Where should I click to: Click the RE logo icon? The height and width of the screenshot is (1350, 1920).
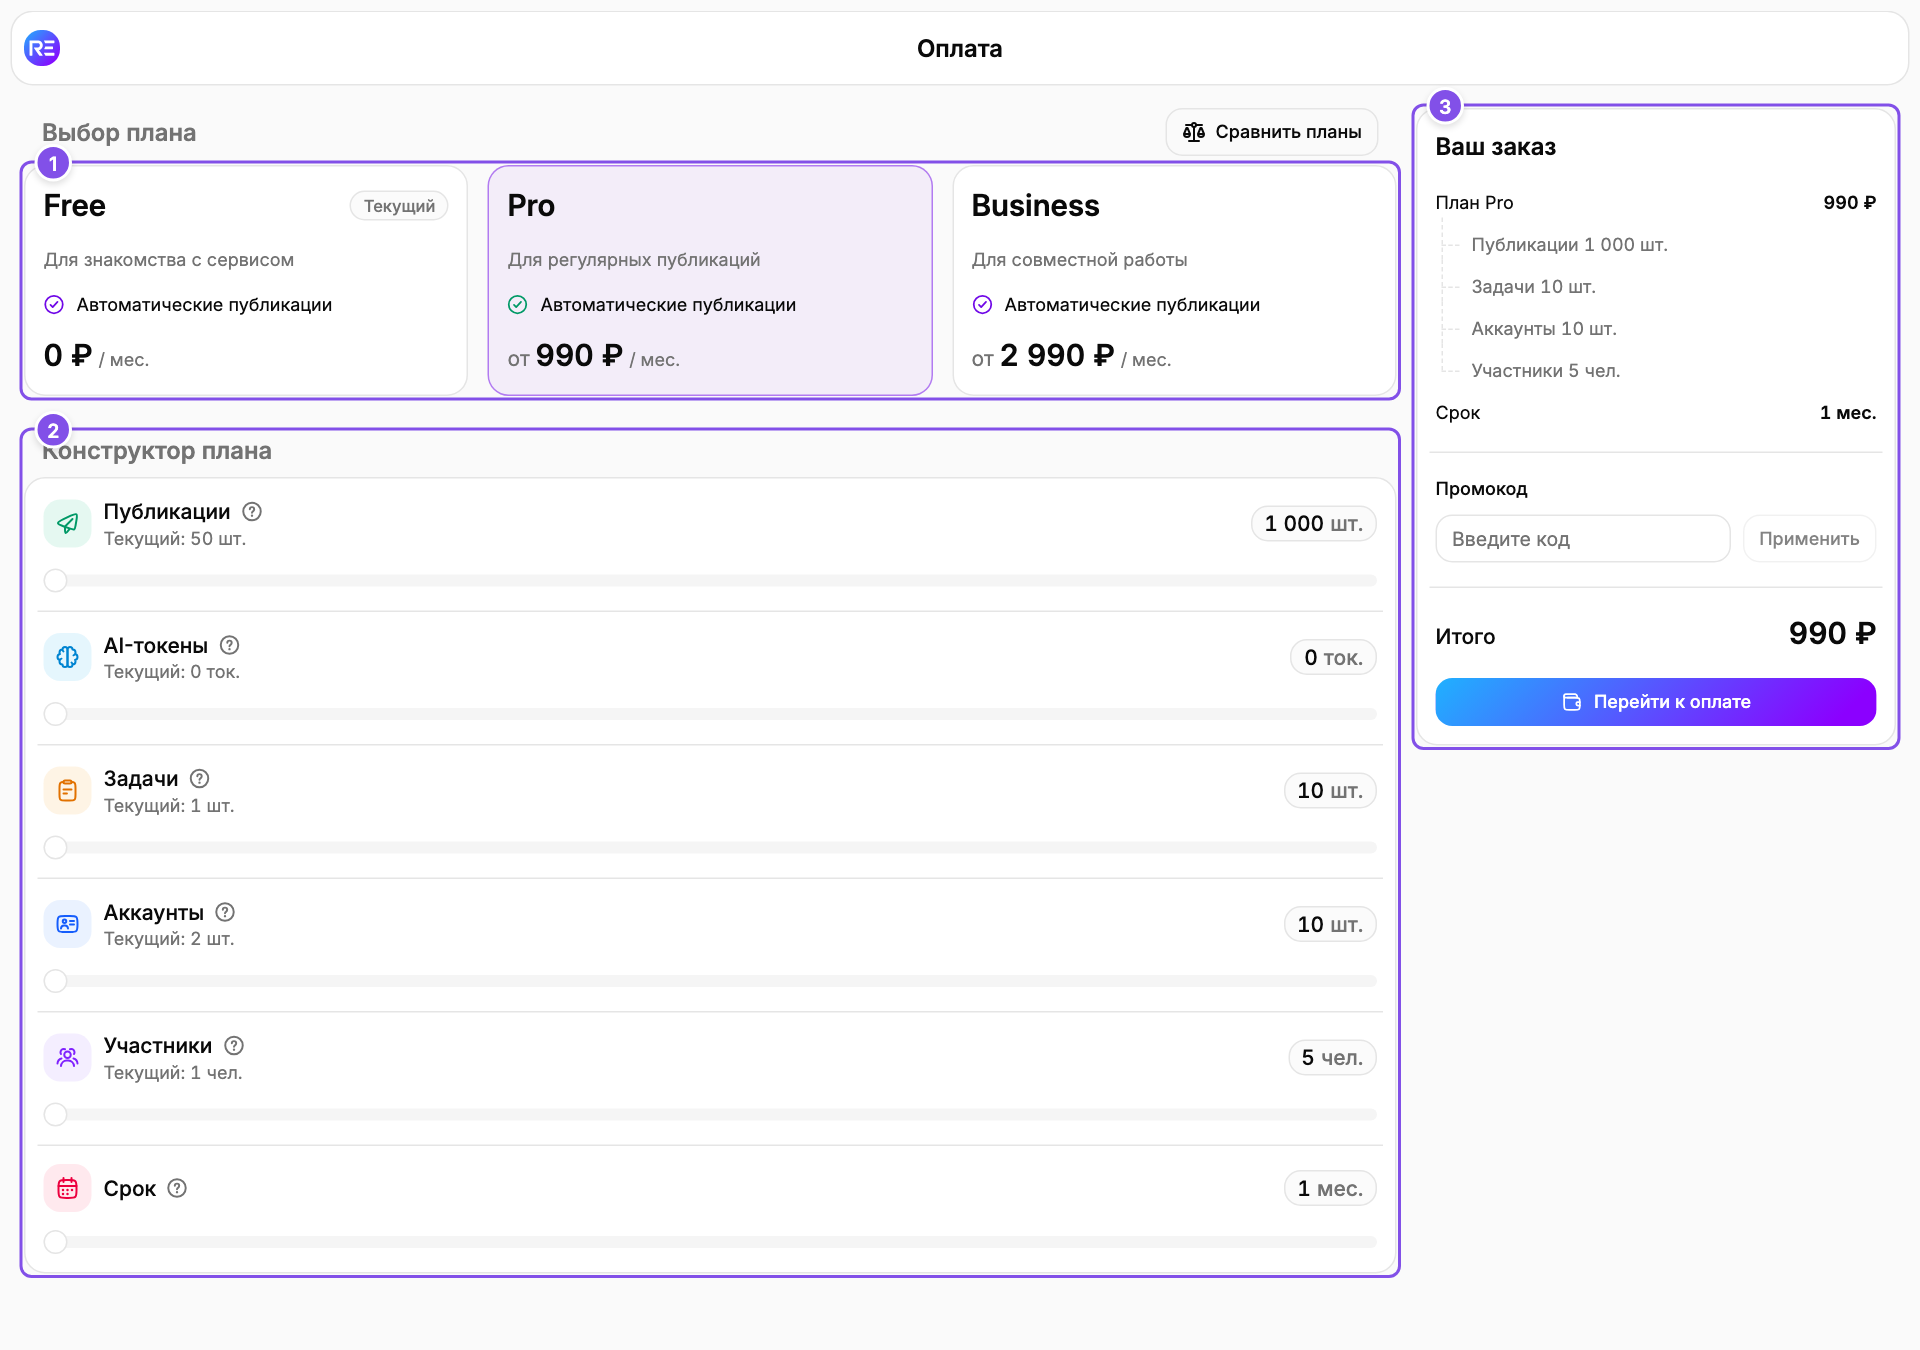pyautogui.click(x=42, y=48)
